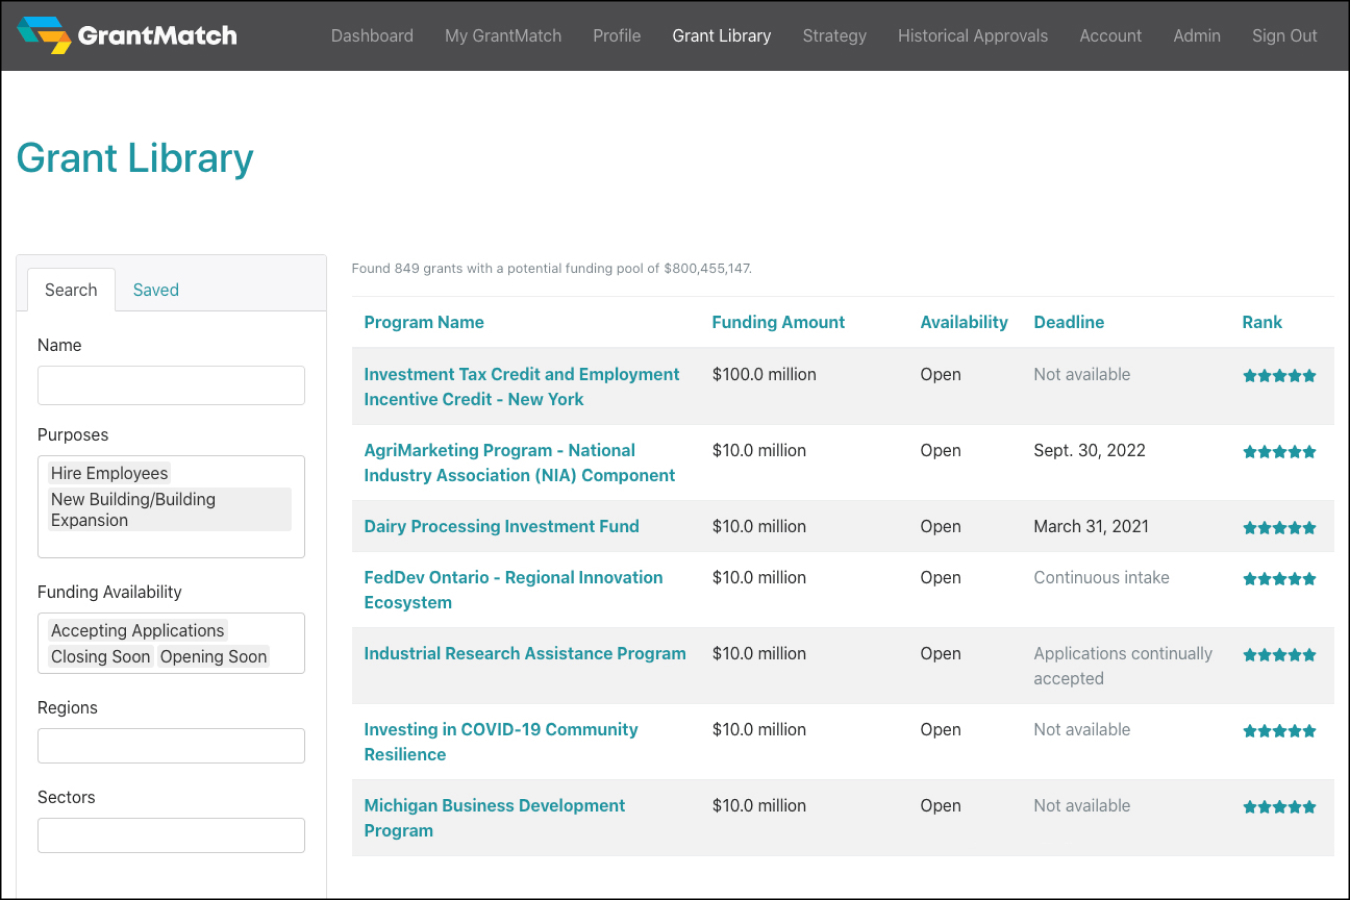Click Sign Out in the top navigation
The image size is (1351, 900).
(x=1284, y=36)
